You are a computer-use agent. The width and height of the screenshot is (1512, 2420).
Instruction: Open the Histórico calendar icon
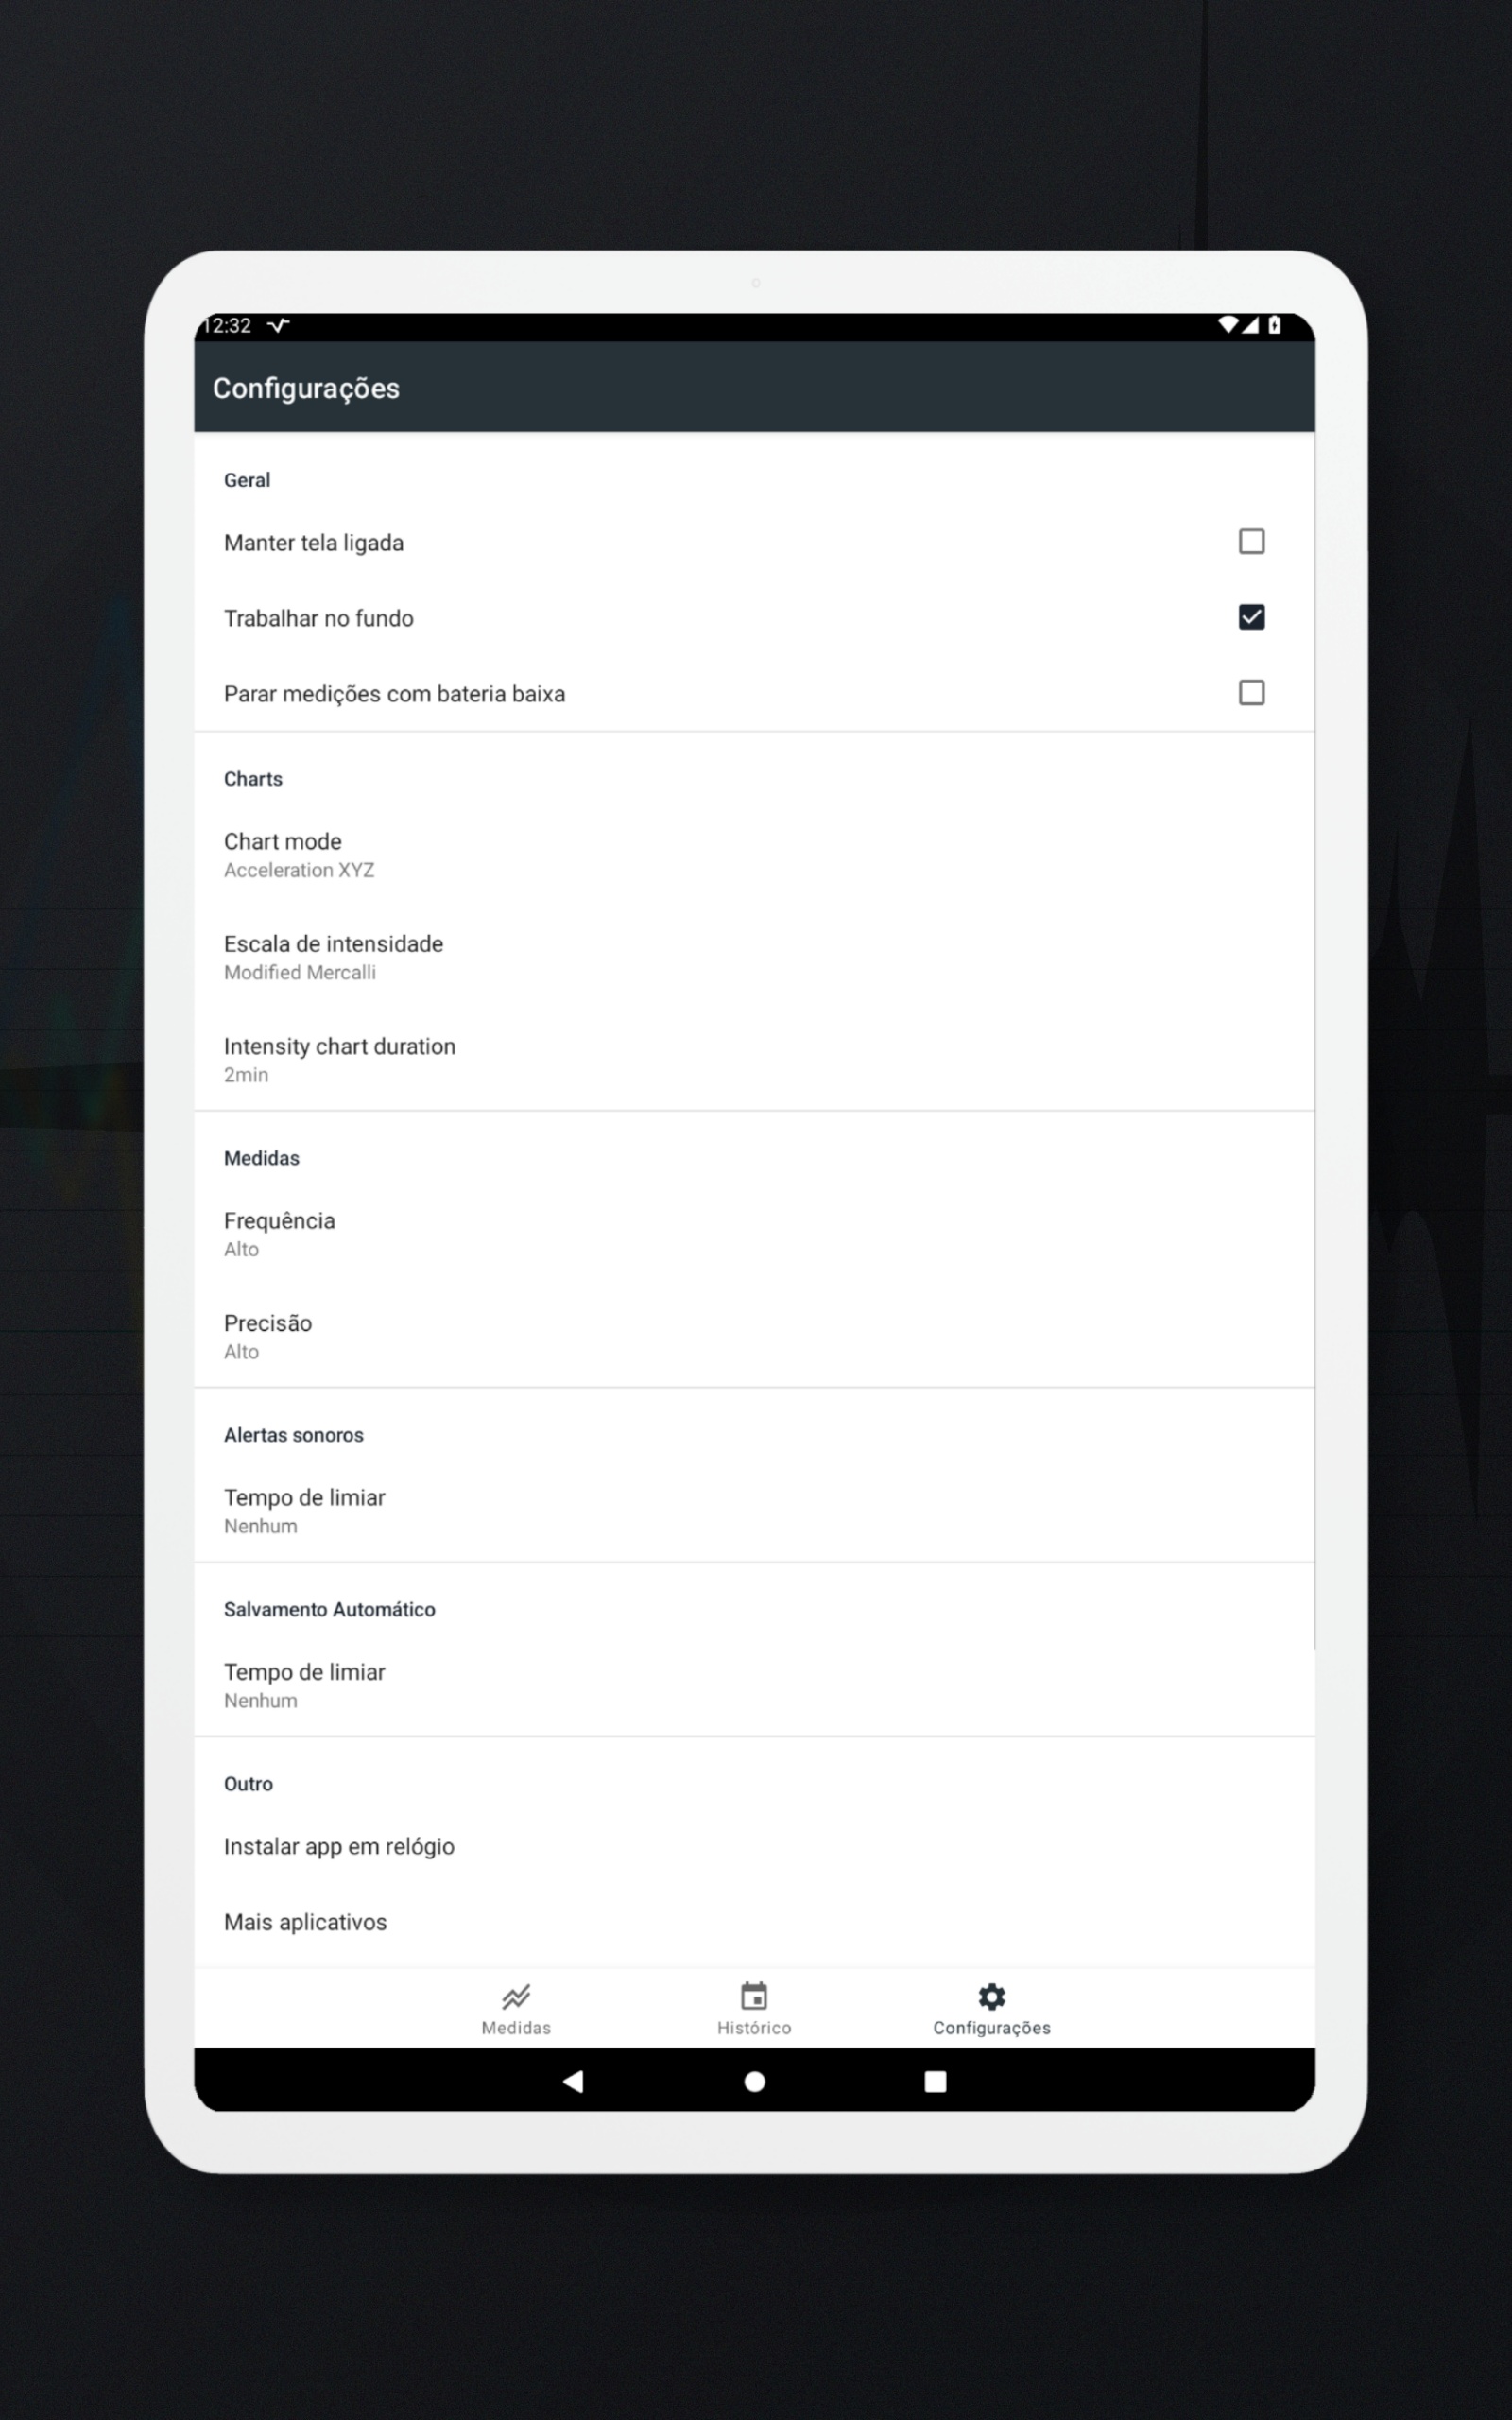754,1996
